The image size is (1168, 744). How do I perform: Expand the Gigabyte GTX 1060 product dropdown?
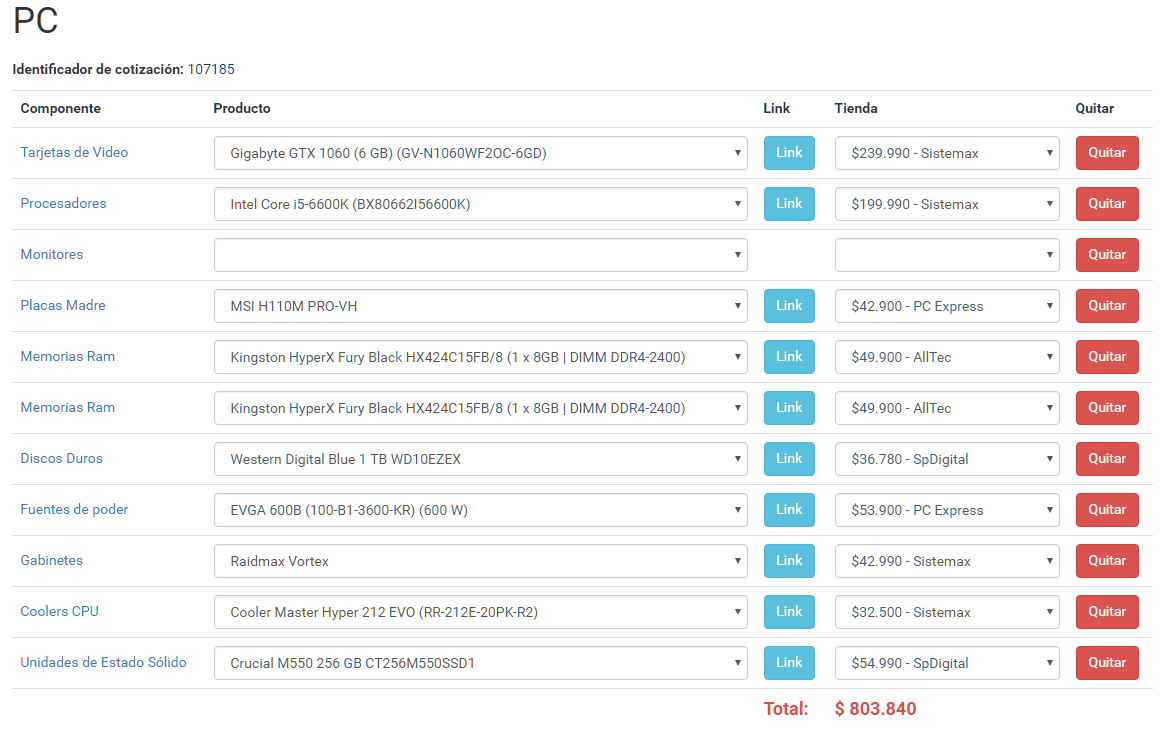(480, 153)
